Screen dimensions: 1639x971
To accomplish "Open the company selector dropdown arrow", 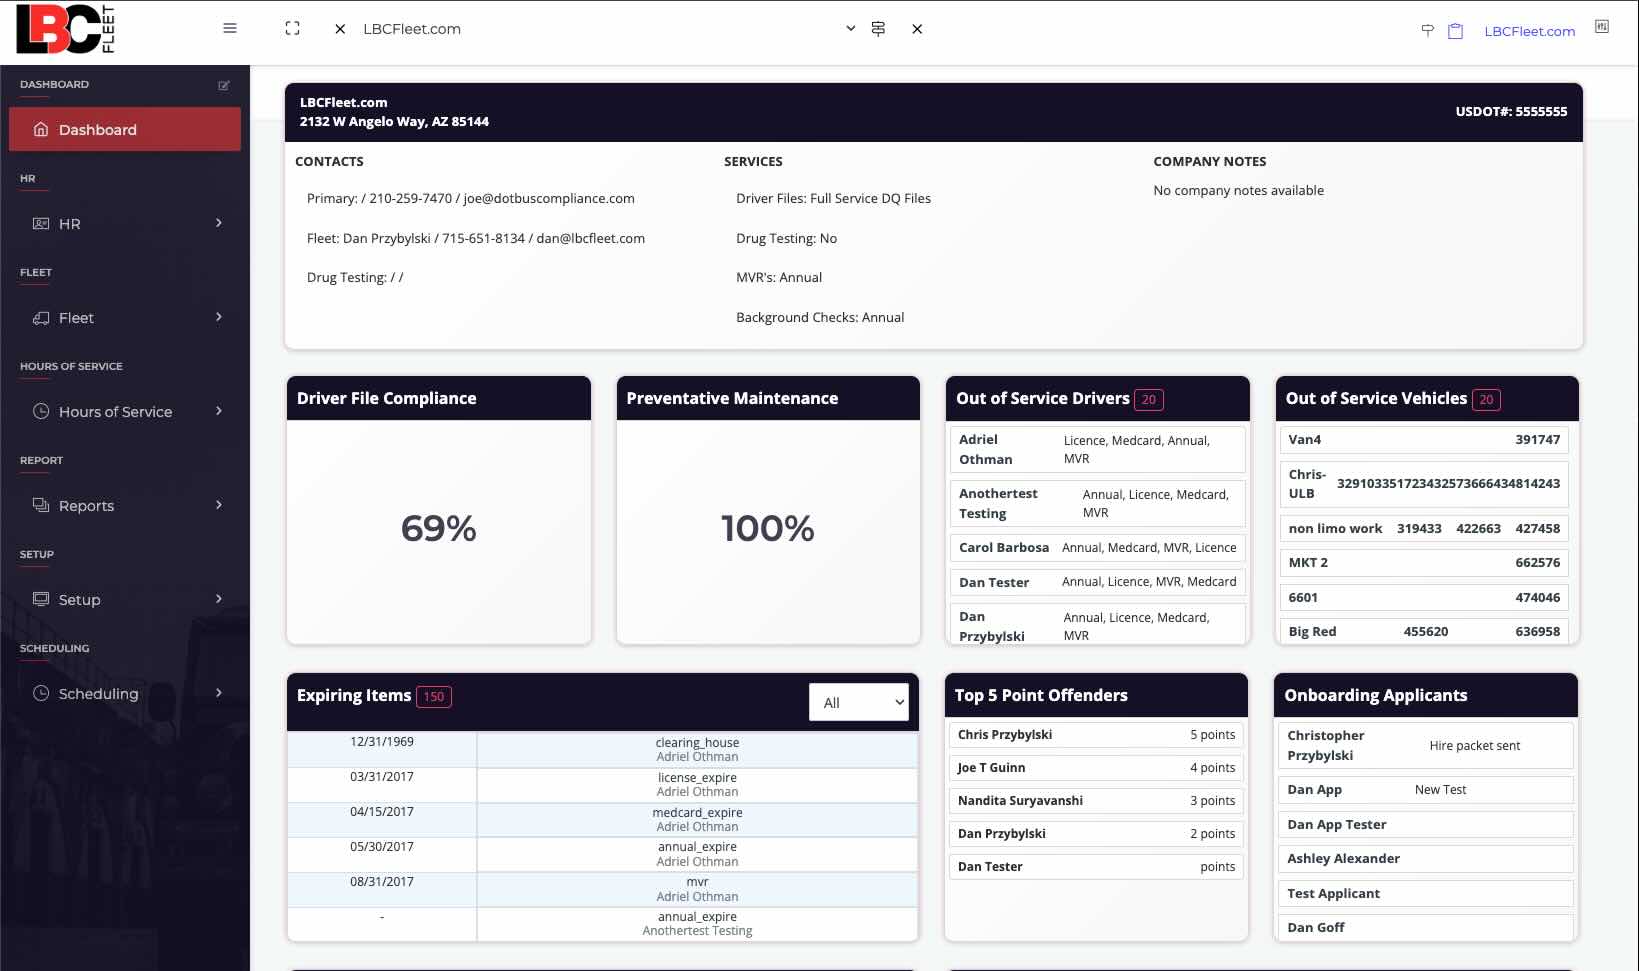I will coord(850,28).
